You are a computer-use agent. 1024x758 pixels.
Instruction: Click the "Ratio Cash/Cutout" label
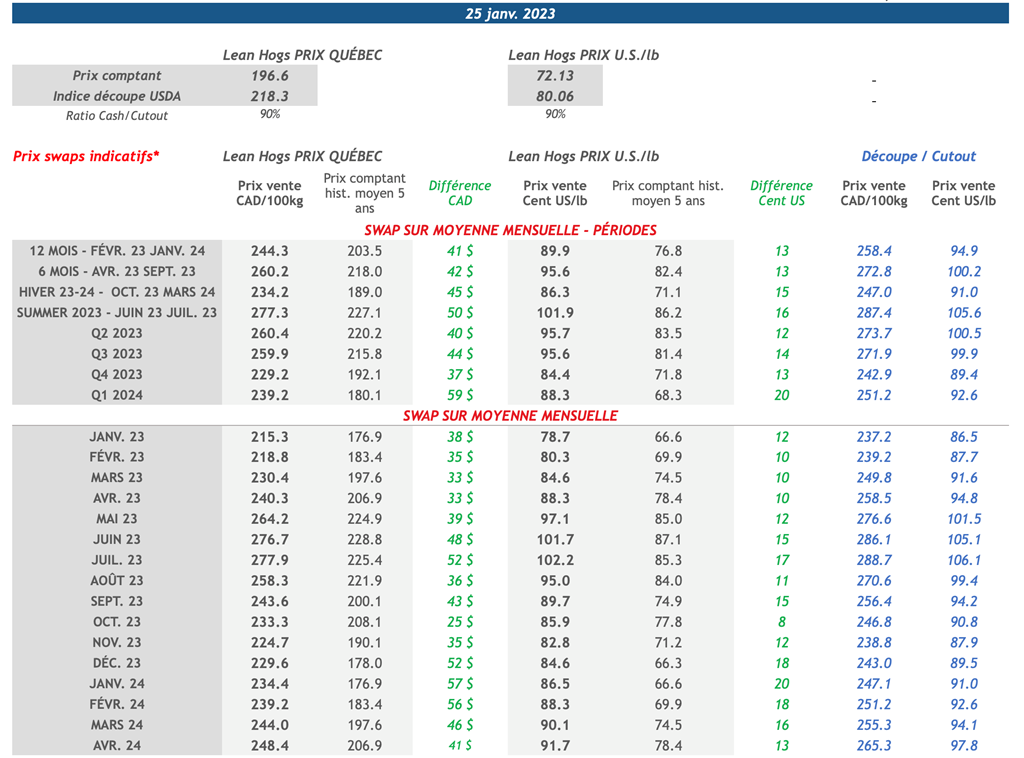coord(117,116)
